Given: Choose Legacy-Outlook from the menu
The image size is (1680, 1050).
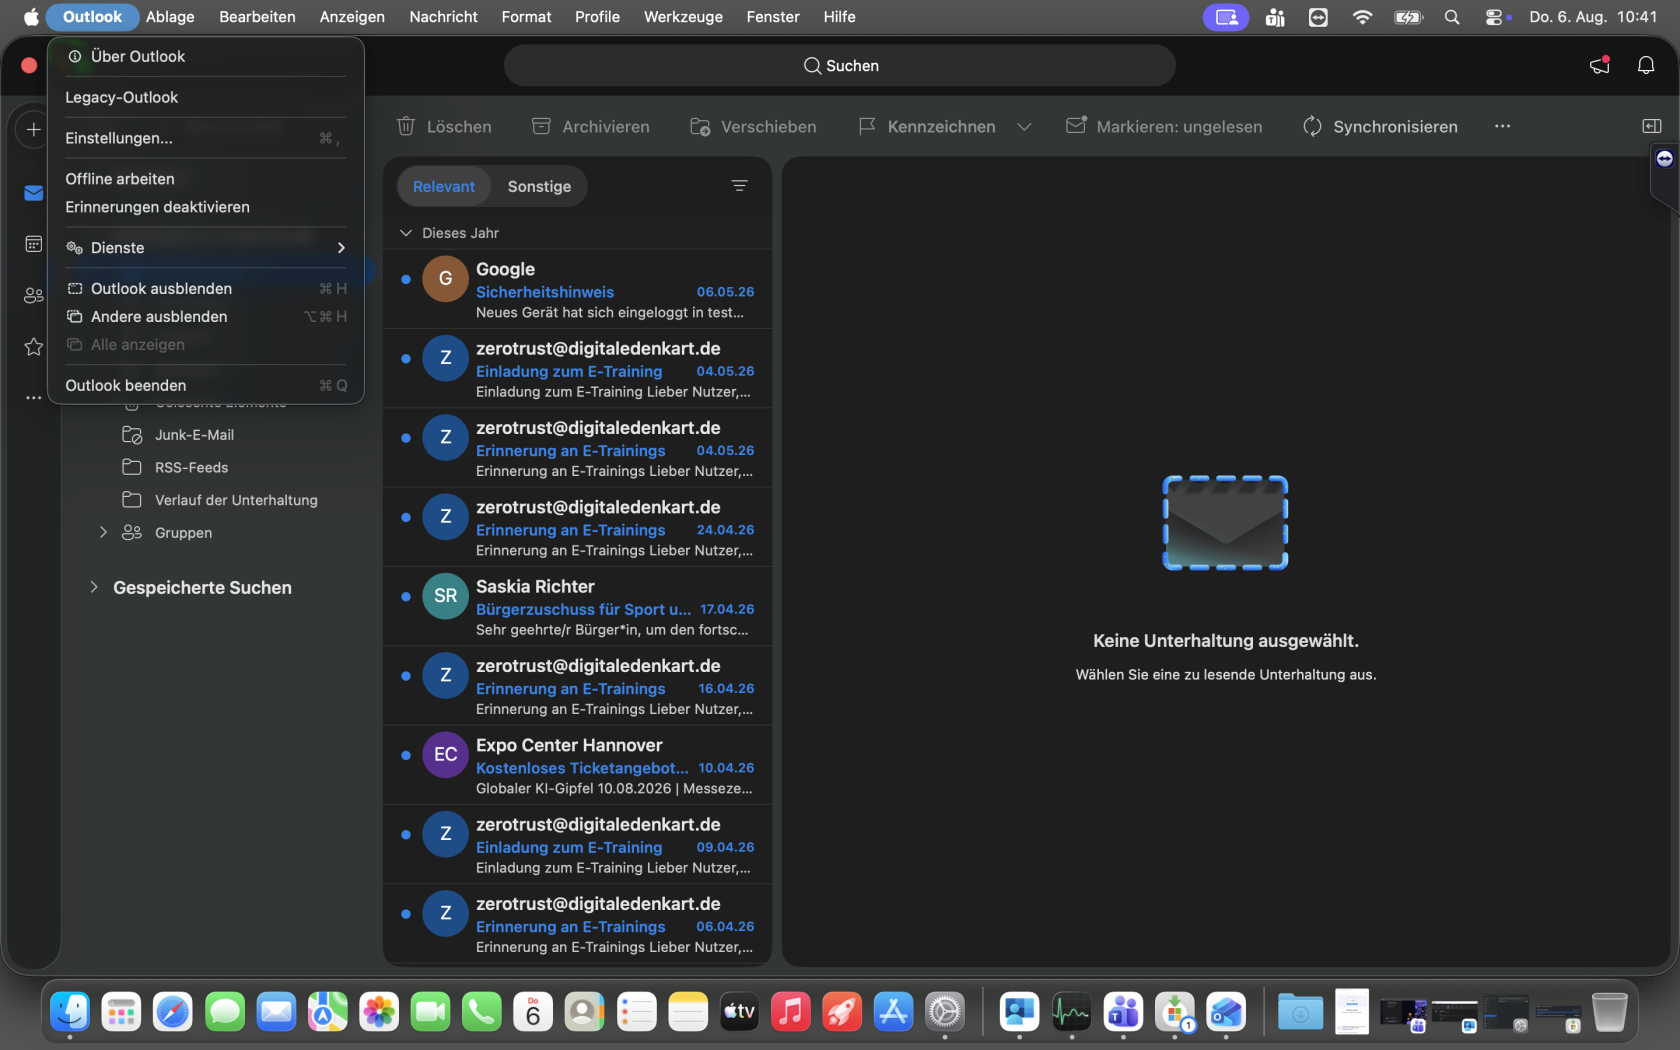Looking at the screenshot, I should [206, 97].
